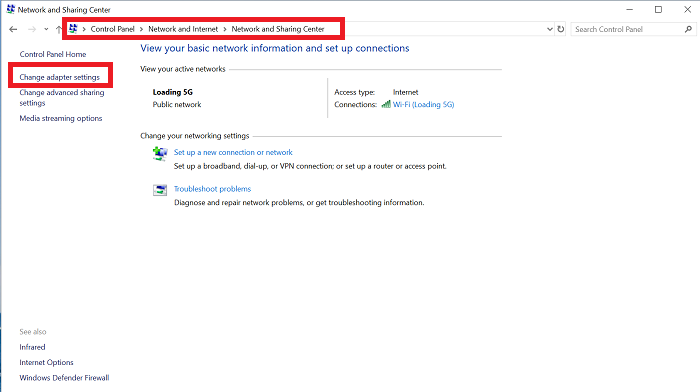Expand chevron after Control Panel breadcrumb
Viewport: 700px width, 392px height.
[141, 29]
